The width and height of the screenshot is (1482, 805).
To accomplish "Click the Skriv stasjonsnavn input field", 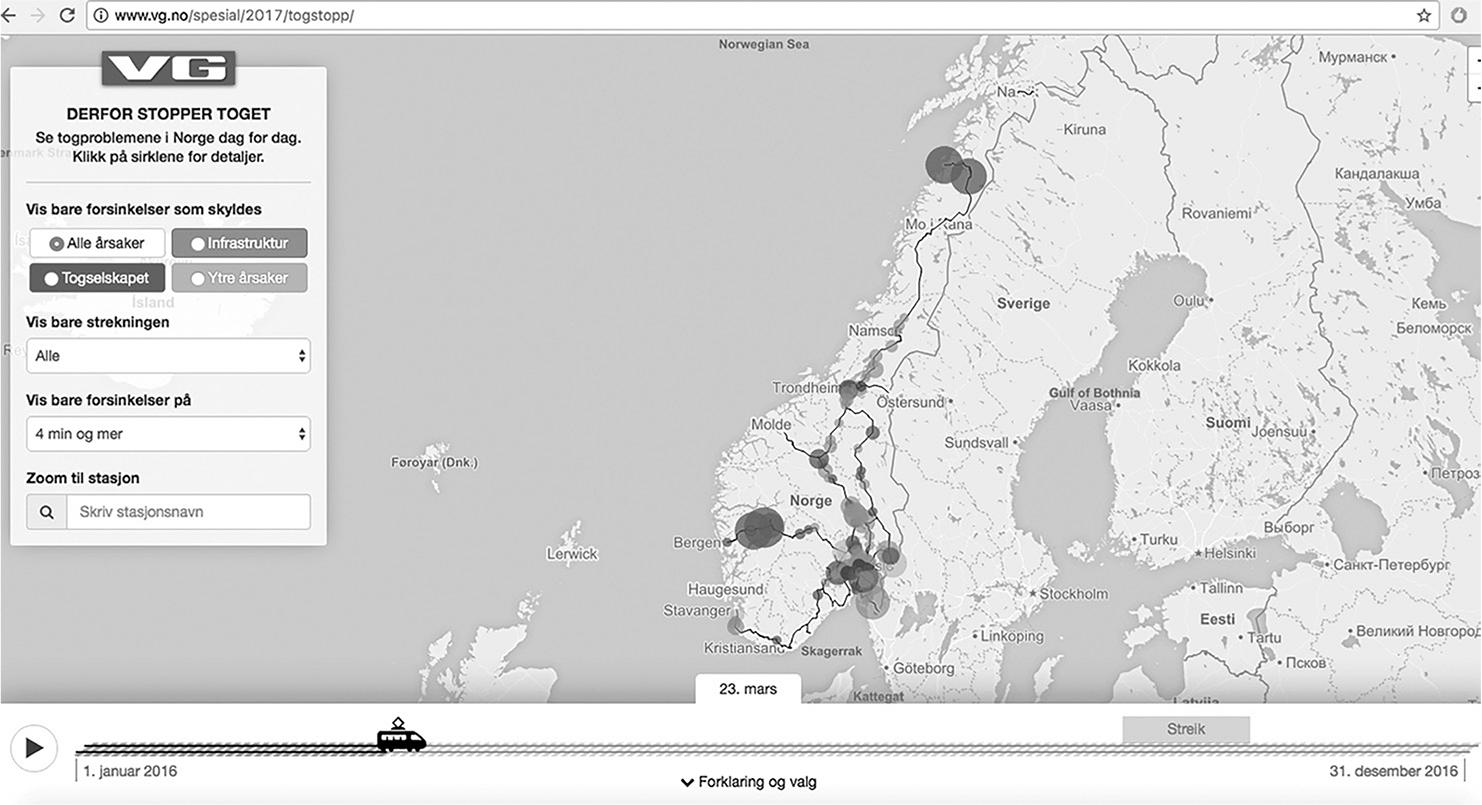I will tap(188, 512).
